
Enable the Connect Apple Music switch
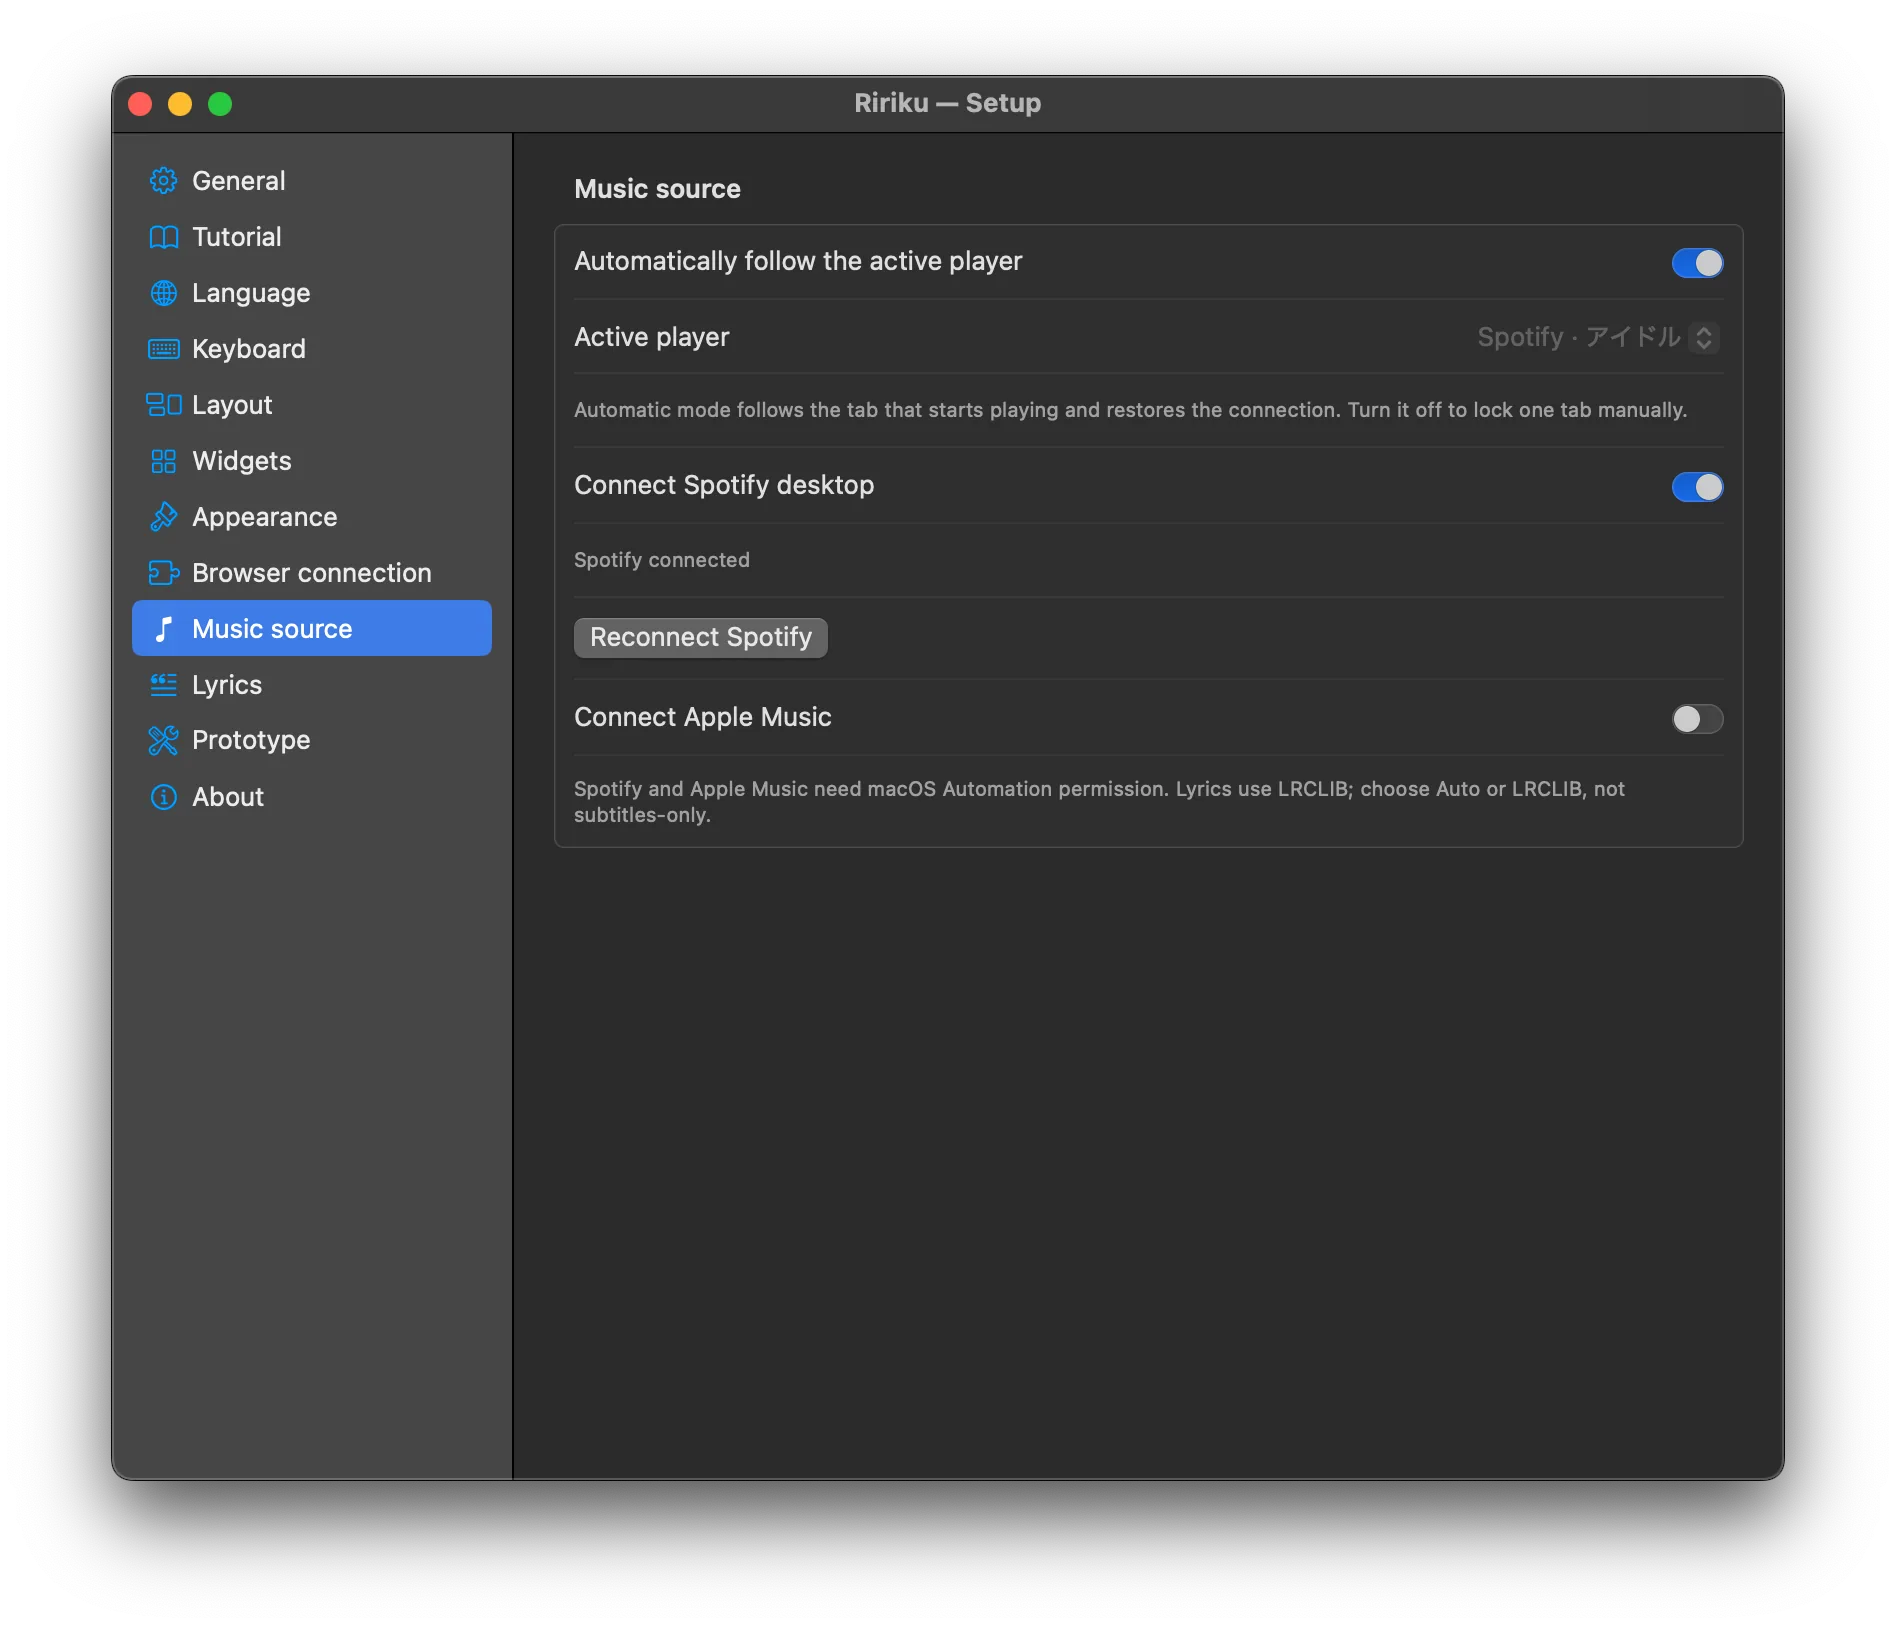pos(1697,719)
